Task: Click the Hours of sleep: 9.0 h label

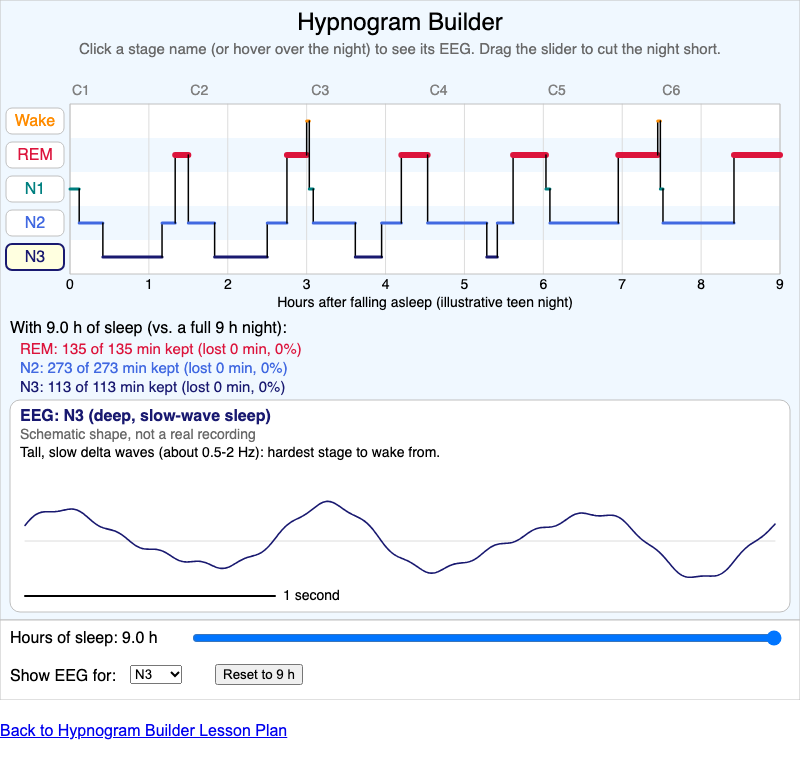Action: coord(84,638)
